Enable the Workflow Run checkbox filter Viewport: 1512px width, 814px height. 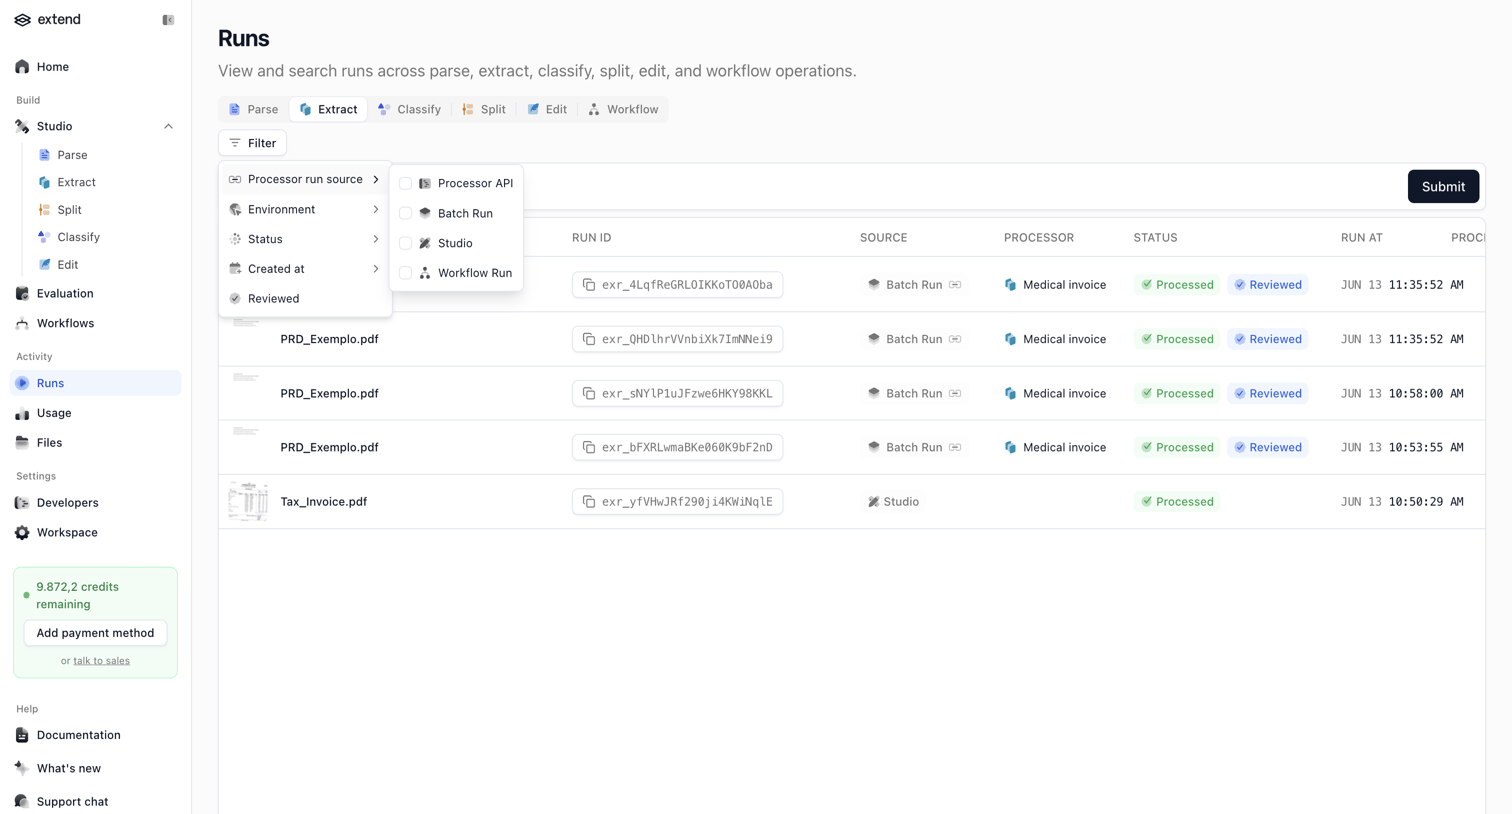coord(405,273)
